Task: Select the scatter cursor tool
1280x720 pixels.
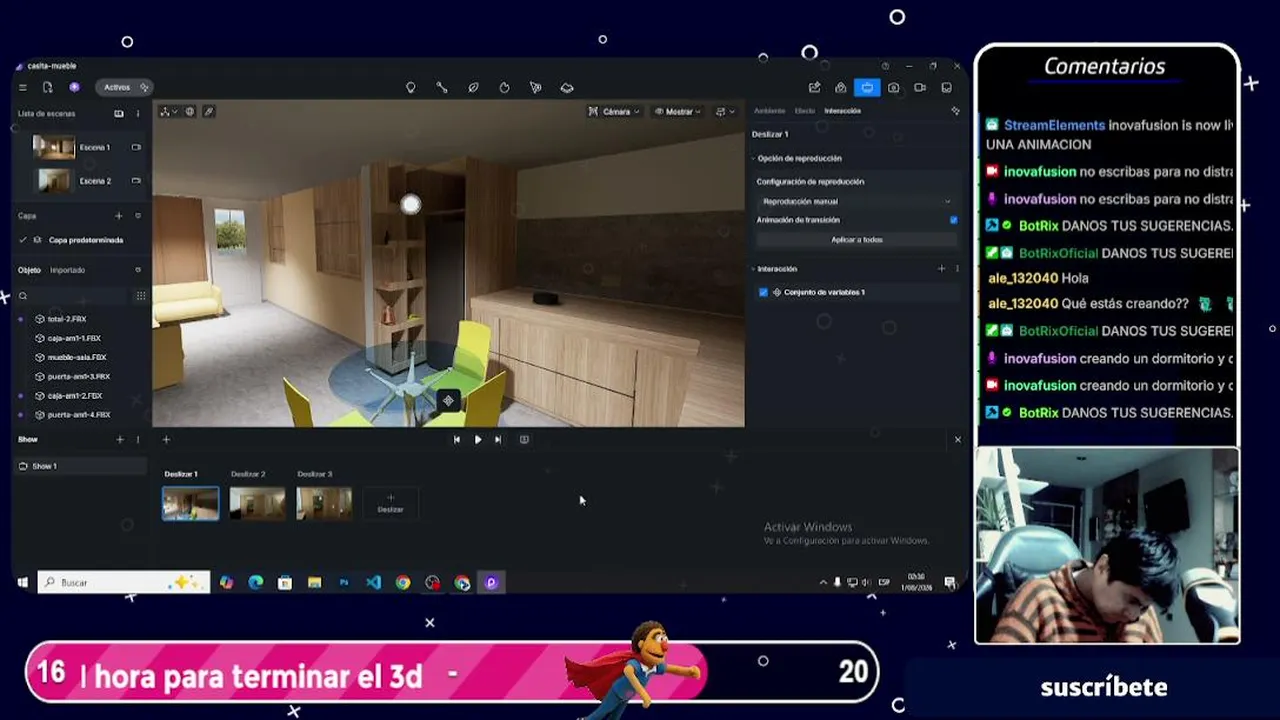Action: pos(536,88)
